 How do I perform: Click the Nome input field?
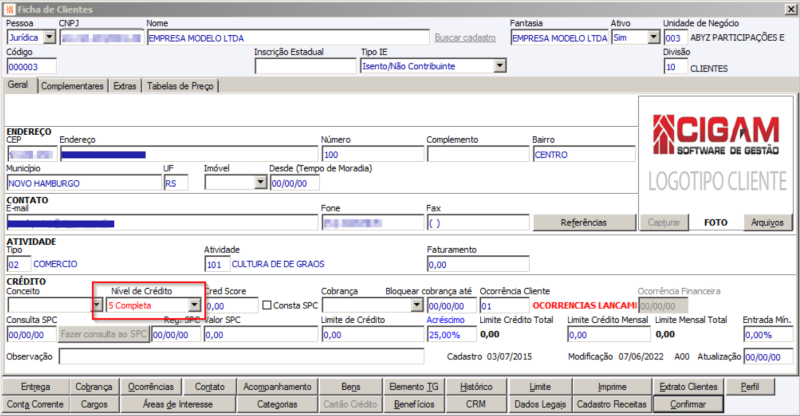click(x=288, y=38)
